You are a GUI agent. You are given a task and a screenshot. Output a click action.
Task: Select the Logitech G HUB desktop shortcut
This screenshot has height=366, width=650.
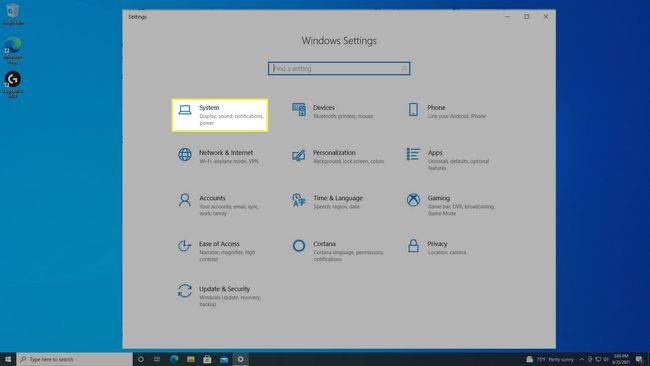12,84
